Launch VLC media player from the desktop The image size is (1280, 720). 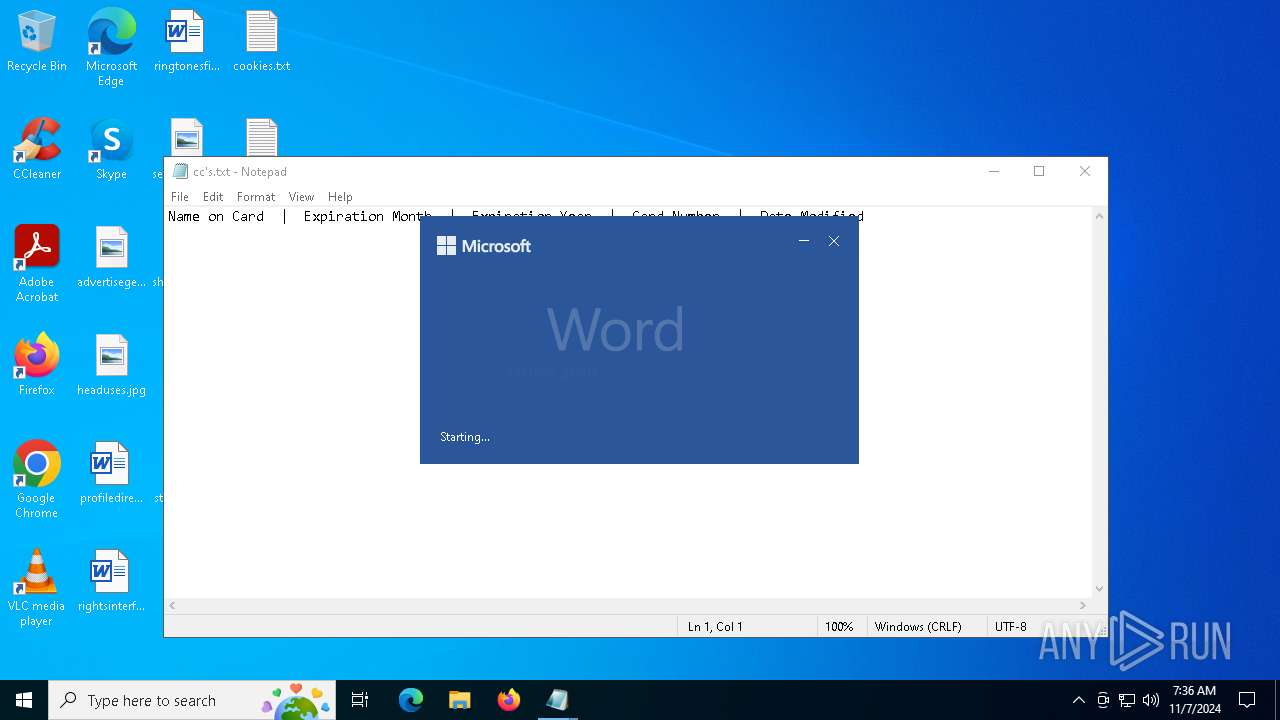point(37,588)
